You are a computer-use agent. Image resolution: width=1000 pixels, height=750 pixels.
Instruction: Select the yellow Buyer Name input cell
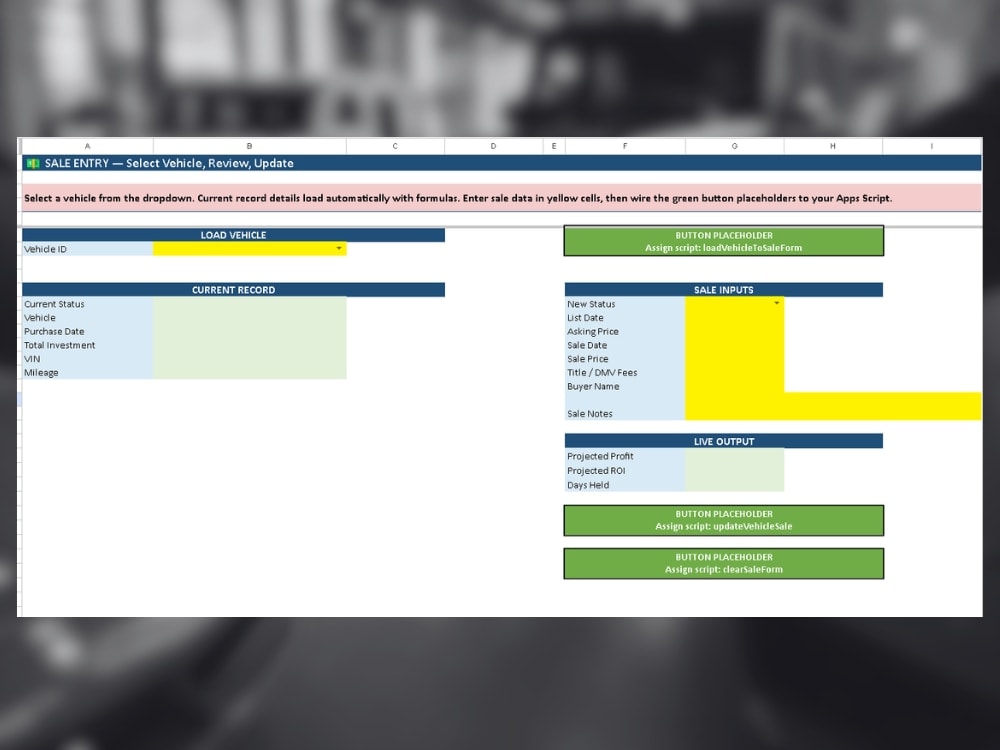735,386
